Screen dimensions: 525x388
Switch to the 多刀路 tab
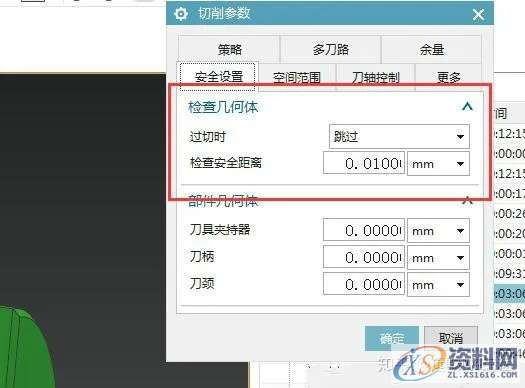coord(330,50)
